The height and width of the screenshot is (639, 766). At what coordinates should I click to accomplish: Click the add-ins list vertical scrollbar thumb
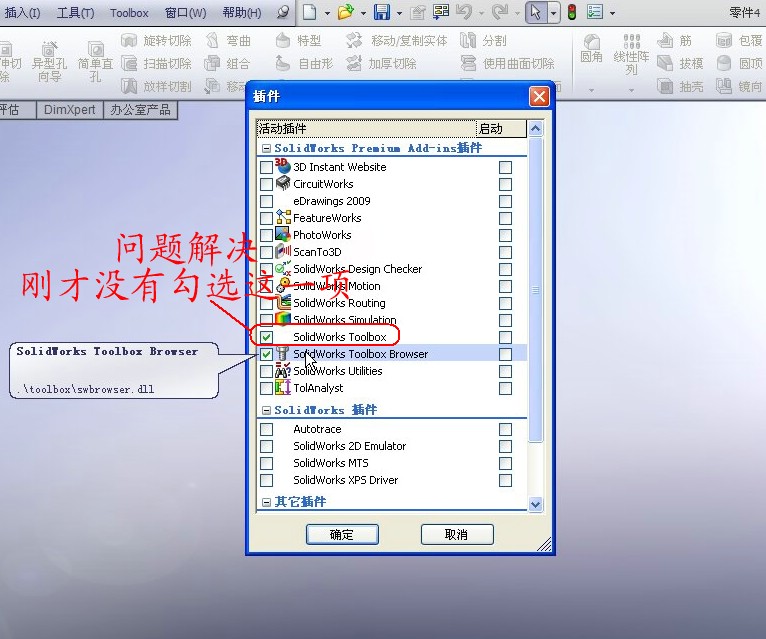[x=535, y=290]
